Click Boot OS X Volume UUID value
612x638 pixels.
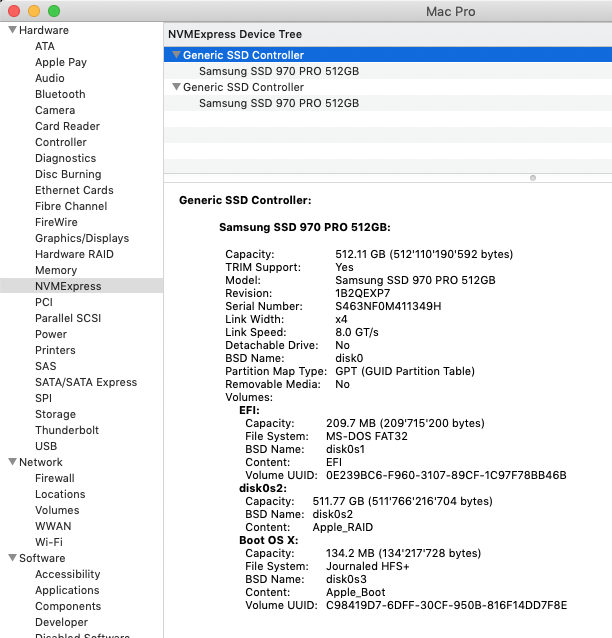[x=446, y=605]
